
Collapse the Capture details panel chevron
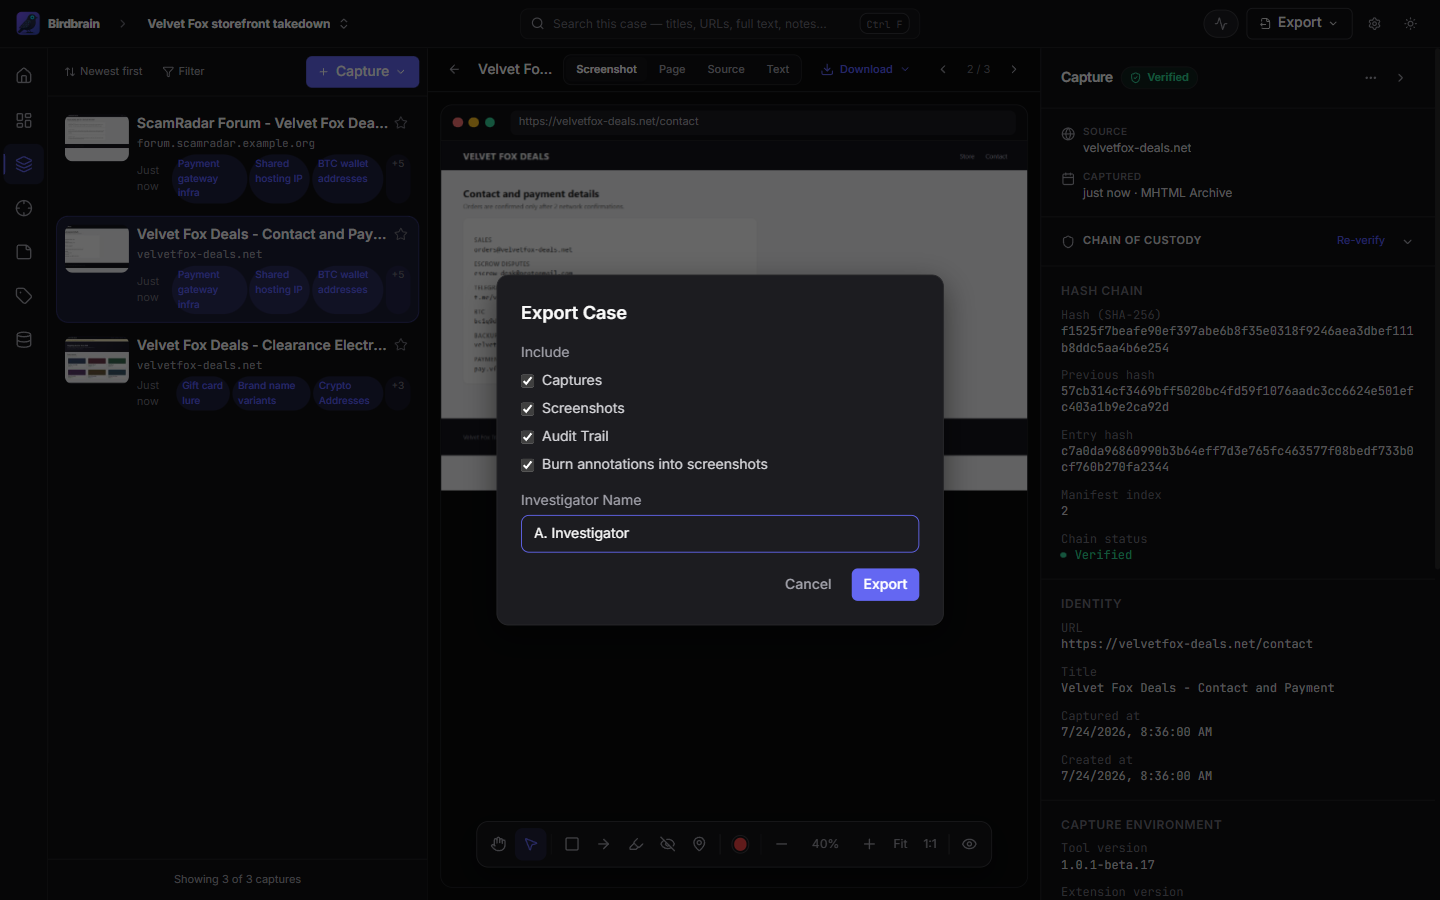point(1400,77)
